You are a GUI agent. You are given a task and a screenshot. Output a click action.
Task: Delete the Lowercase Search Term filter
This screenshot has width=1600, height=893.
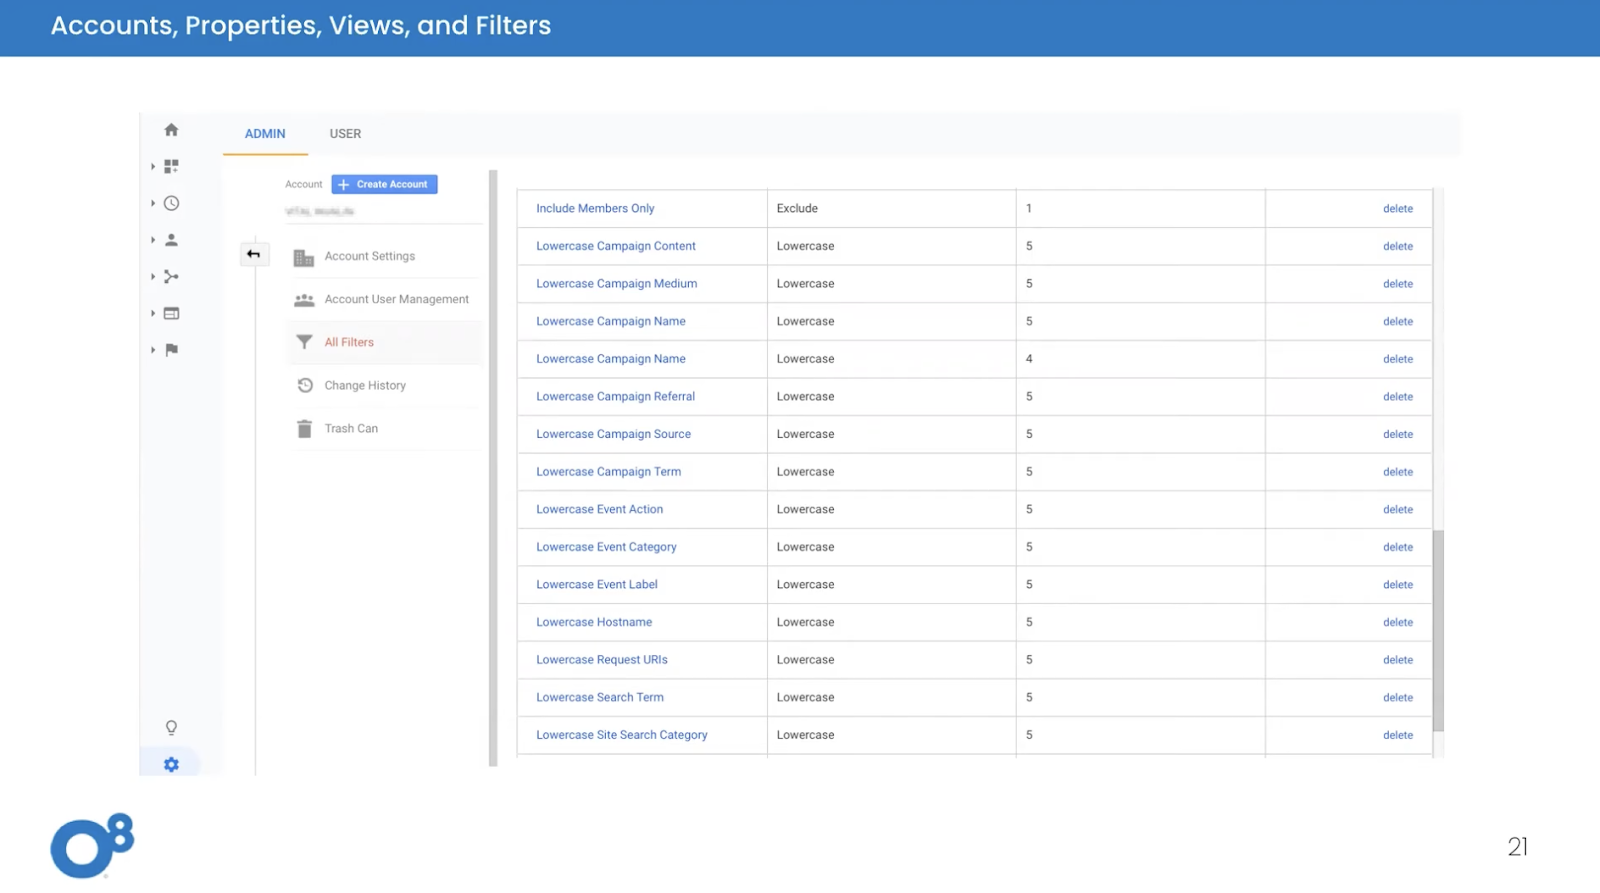1398,698
